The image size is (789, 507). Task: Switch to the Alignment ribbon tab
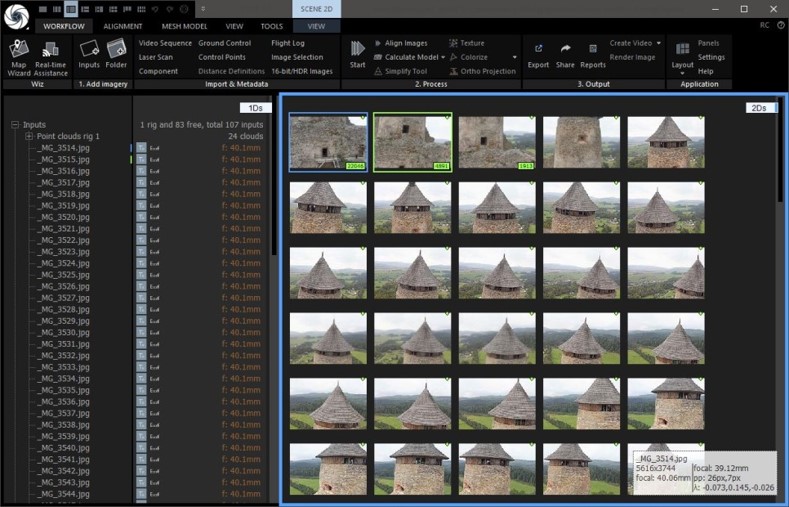(122, 26)
